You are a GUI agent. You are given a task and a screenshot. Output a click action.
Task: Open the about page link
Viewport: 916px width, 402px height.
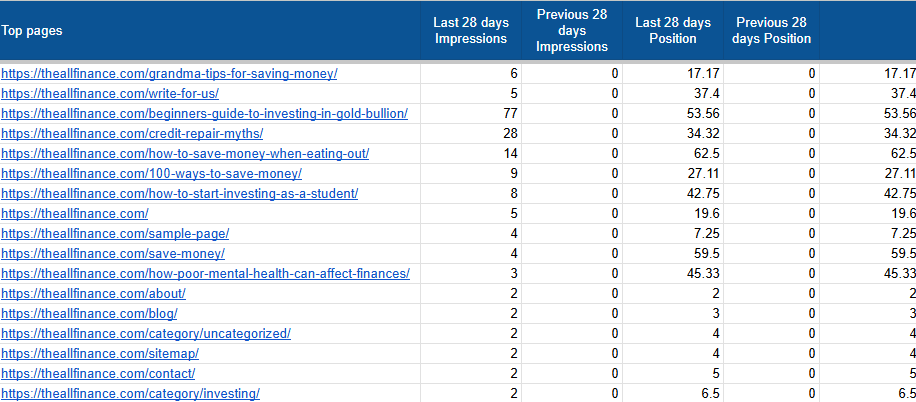pos(93,293)
